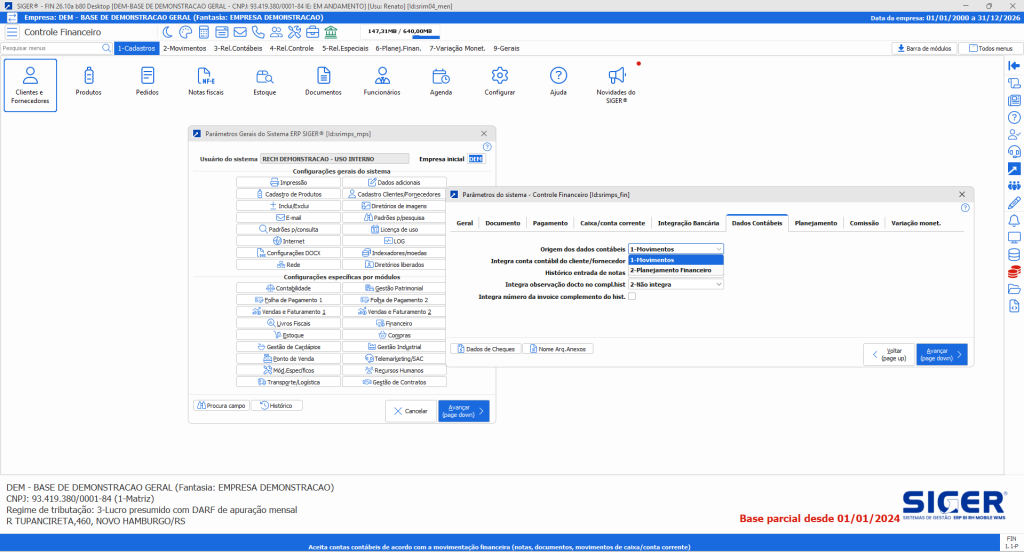1024x552 pixels.
Task: Click Nome Arq.Anexos button
Action: [x=558, y=349]
